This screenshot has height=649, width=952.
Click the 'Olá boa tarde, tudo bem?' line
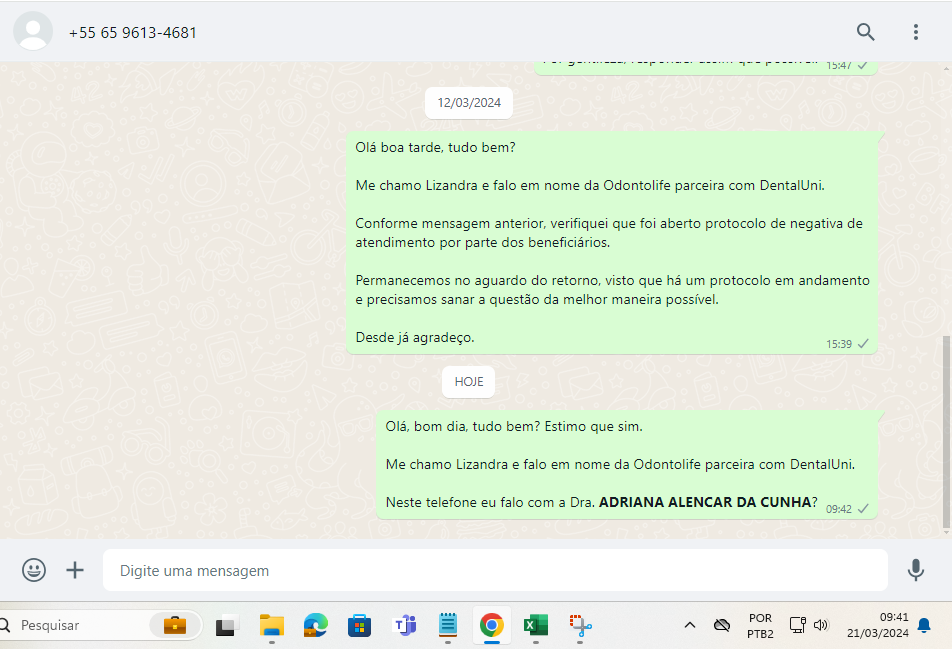435,148
